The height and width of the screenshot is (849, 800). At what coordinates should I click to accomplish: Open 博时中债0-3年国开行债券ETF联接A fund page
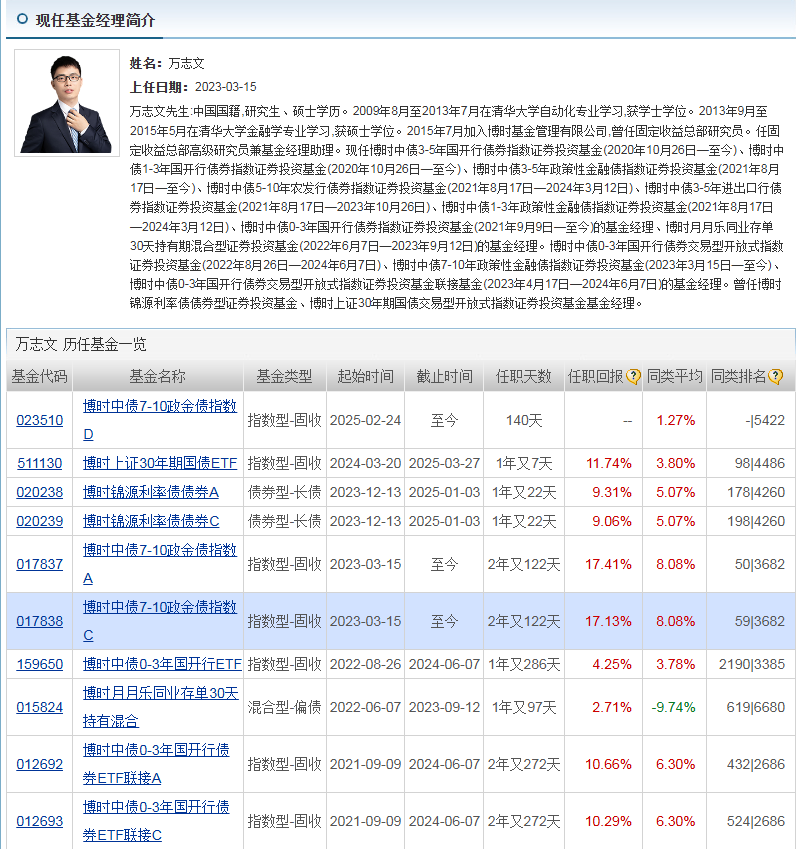point(156,764)
